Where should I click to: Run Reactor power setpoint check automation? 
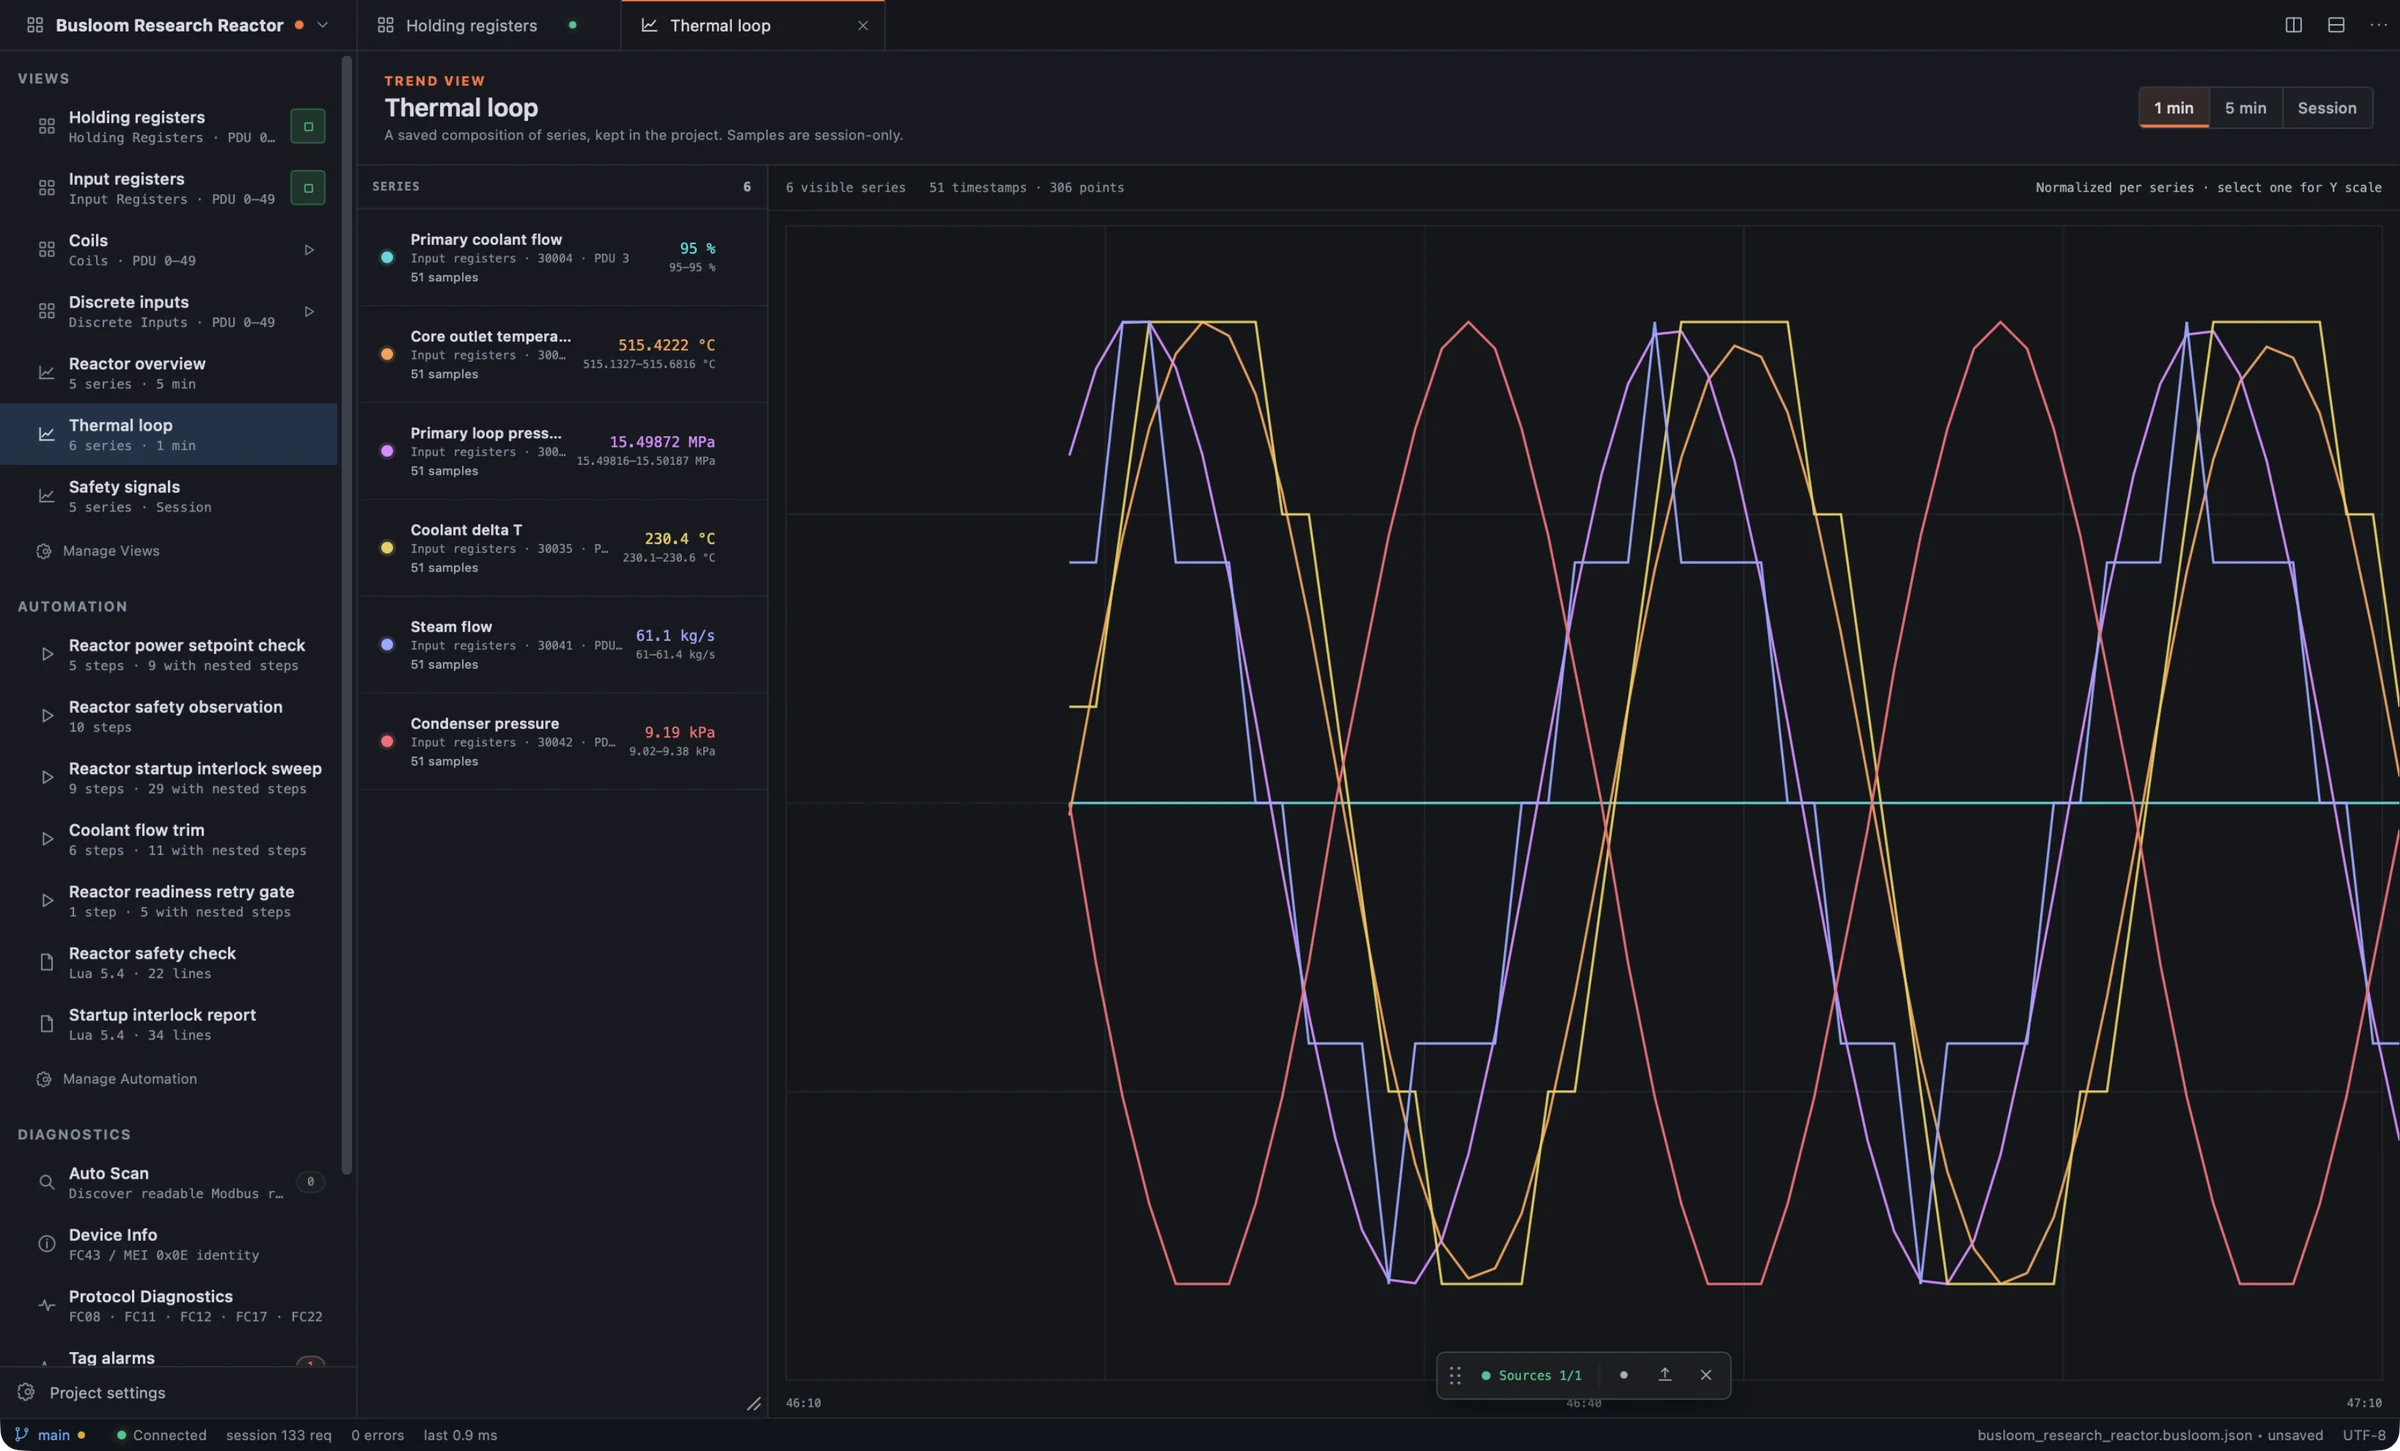(46, 654)
